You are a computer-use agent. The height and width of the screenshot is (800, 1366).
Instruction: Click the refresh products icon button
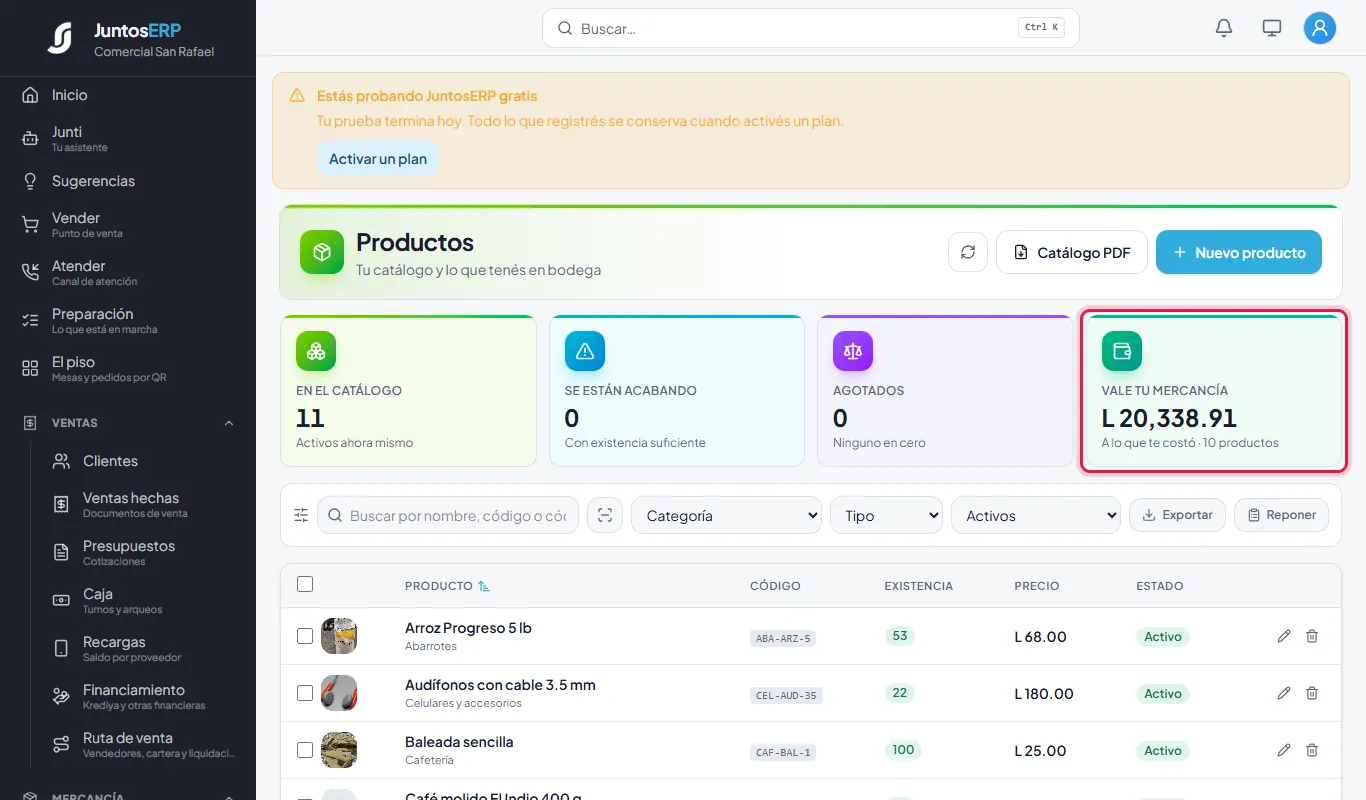click(968, 252)
